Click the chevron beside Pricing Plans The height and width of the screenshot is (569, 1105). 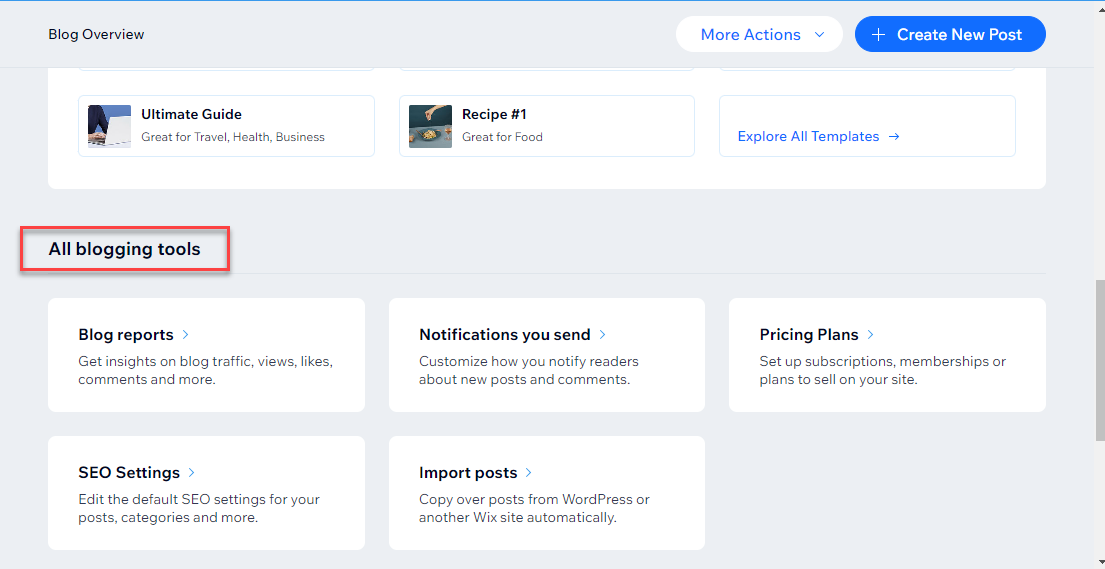(x=871, y=335)
